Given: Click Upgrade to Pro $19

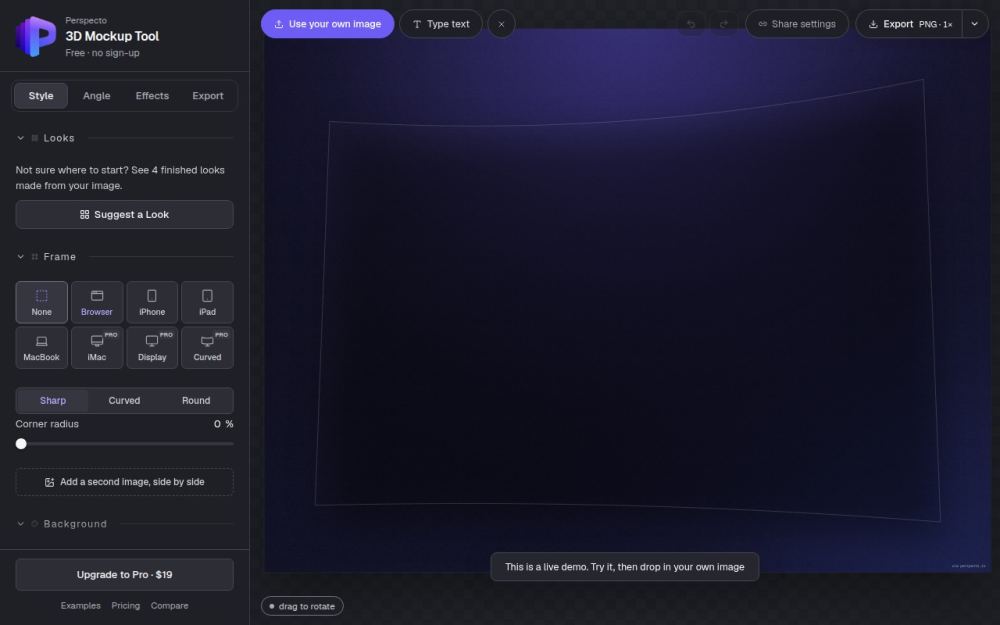Looking at the screenshot, I should 124,575.
